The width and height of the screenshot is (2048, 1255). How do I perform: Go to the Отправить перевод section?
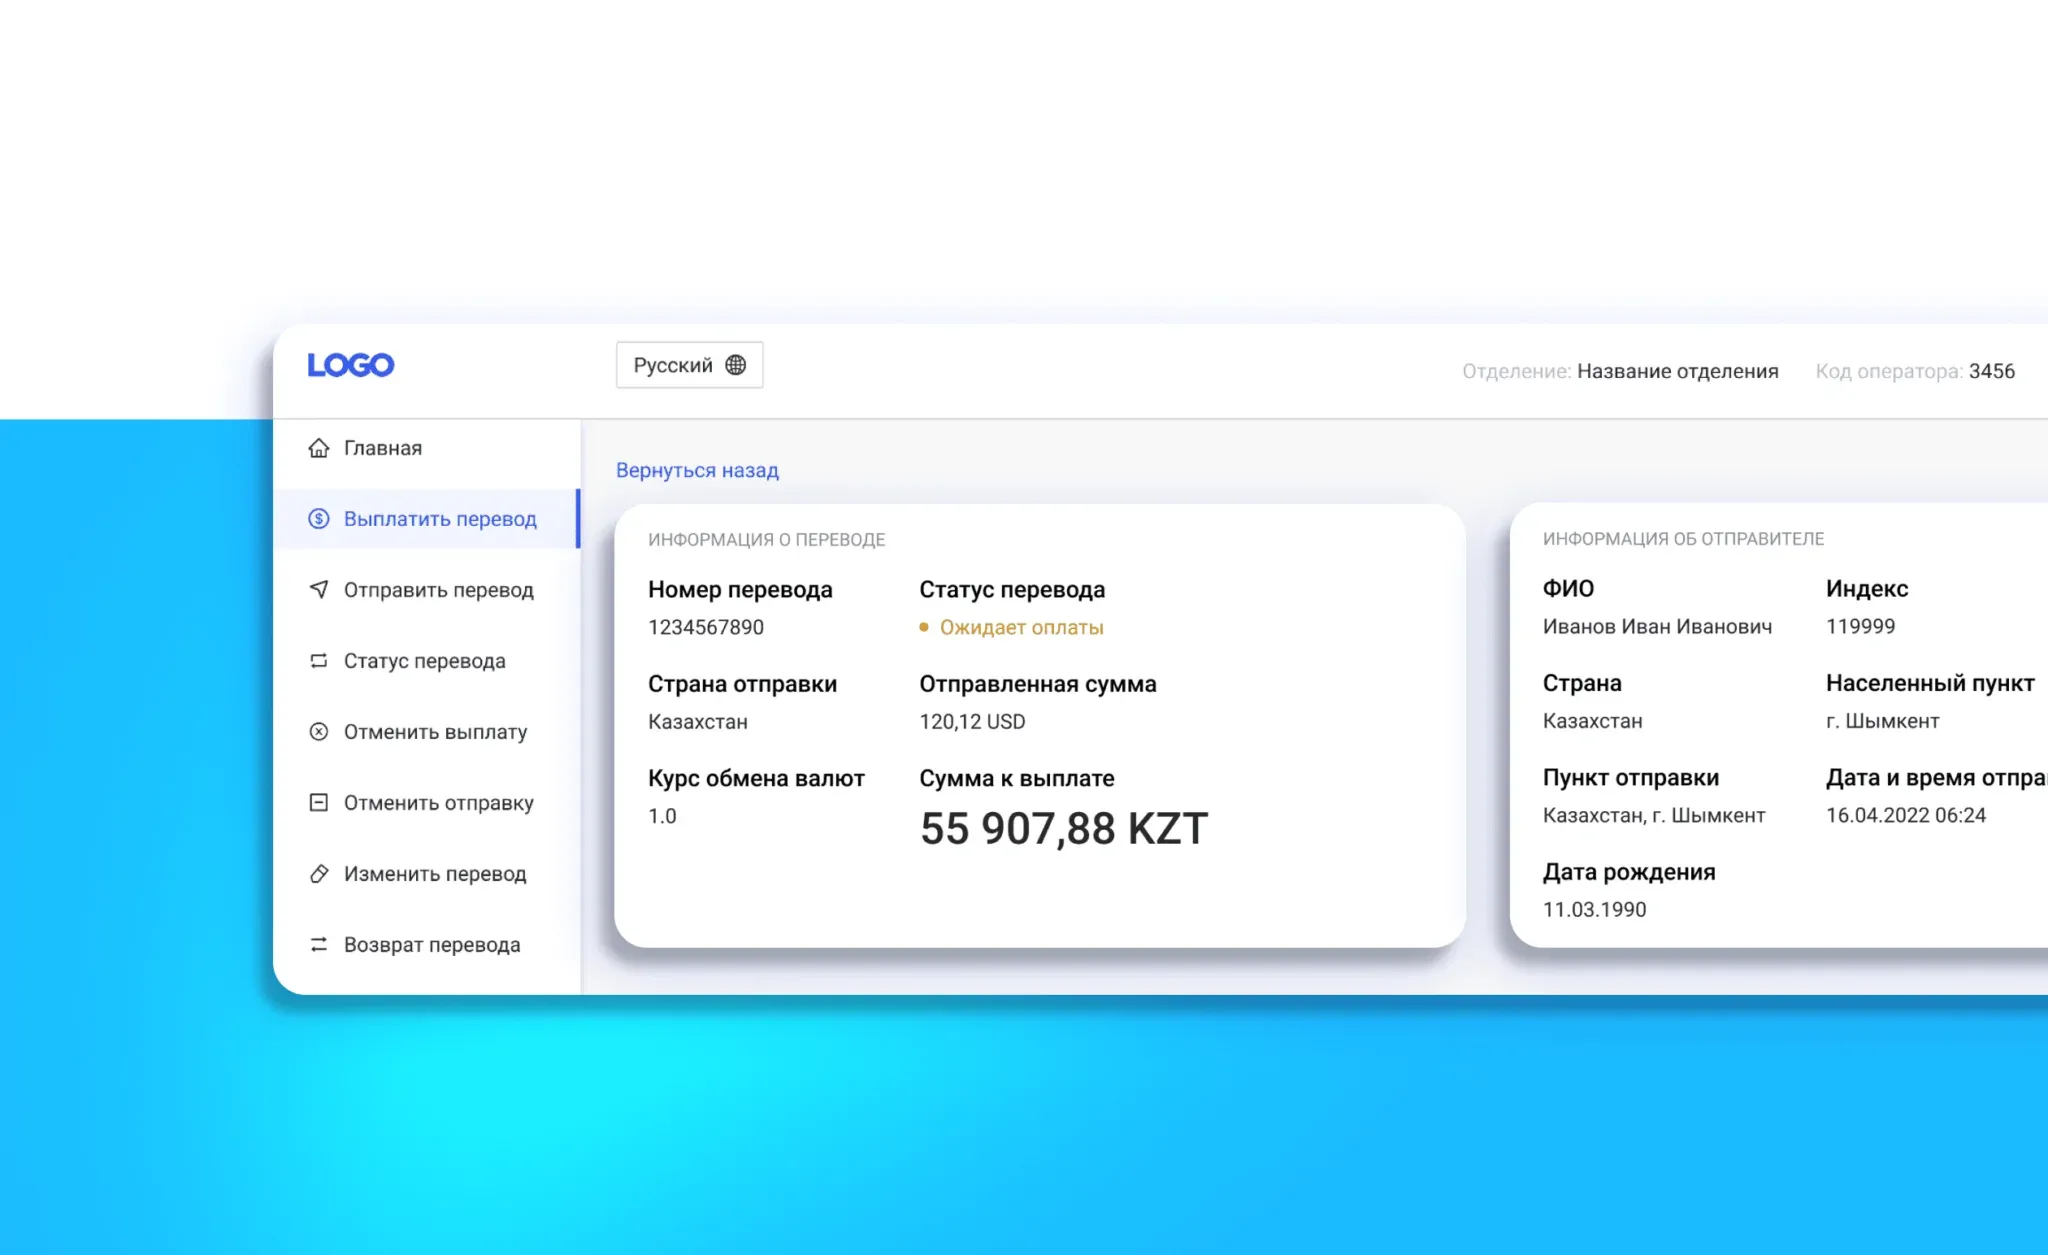pyautogui.click(x=438, y=590)
